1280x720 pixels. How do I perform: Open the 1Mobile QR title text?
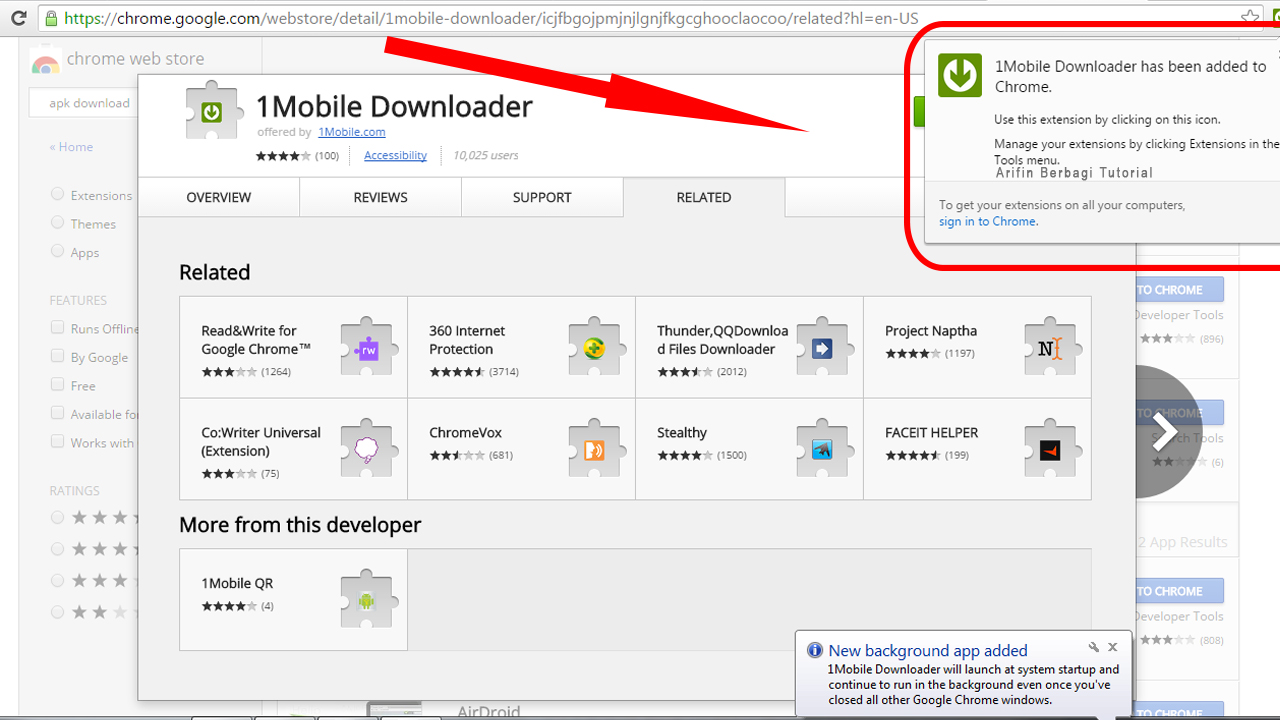tap(237, 583)
